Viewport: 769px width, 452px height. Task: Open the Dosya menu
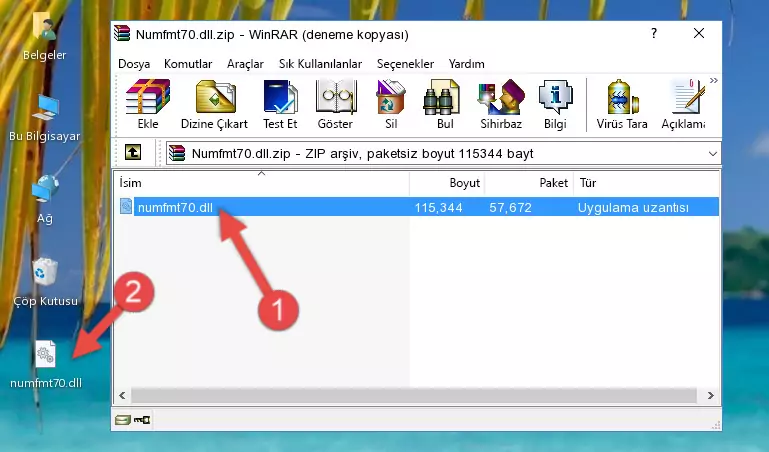click(x=134, y=64)
